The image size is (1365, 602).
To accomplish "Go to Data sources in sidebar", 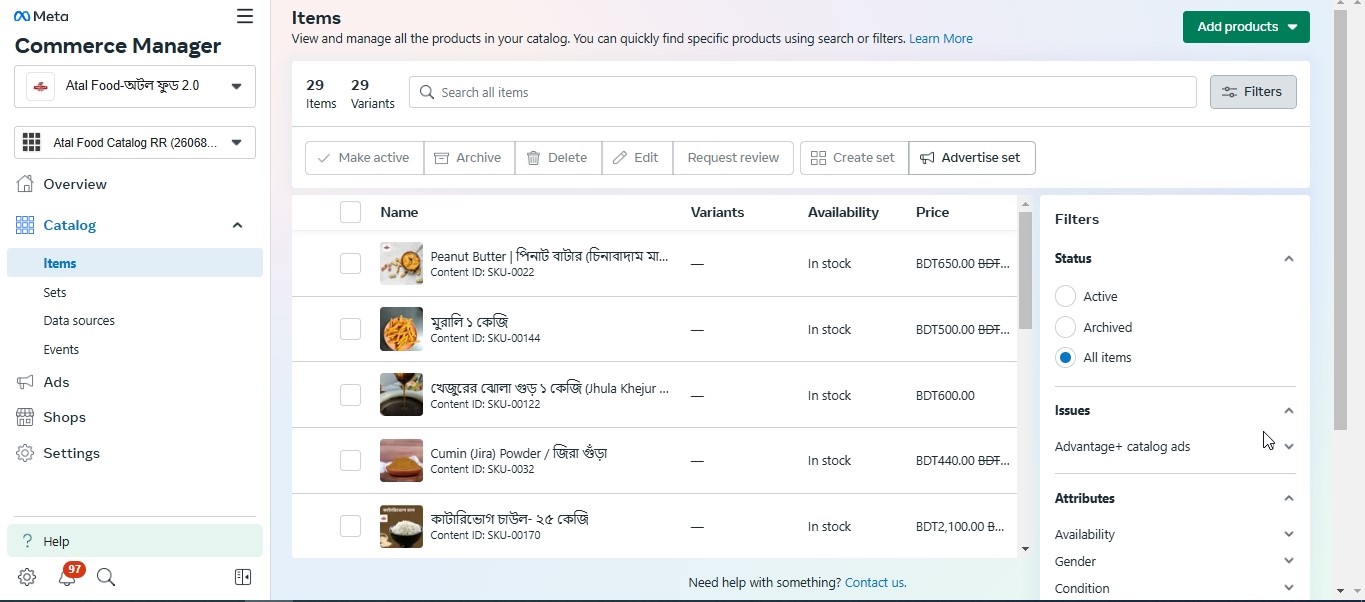I will tap(79, 320).
